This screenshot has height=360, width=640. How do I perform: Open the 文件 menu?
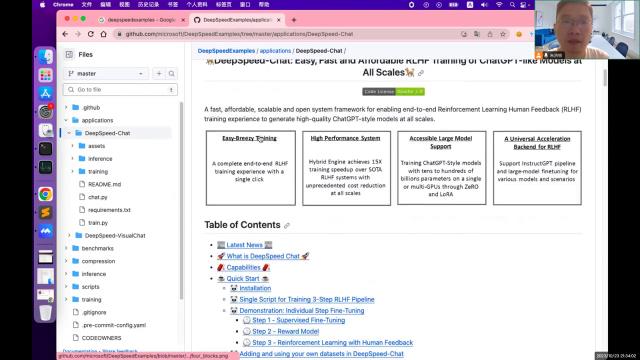[87, 5]
